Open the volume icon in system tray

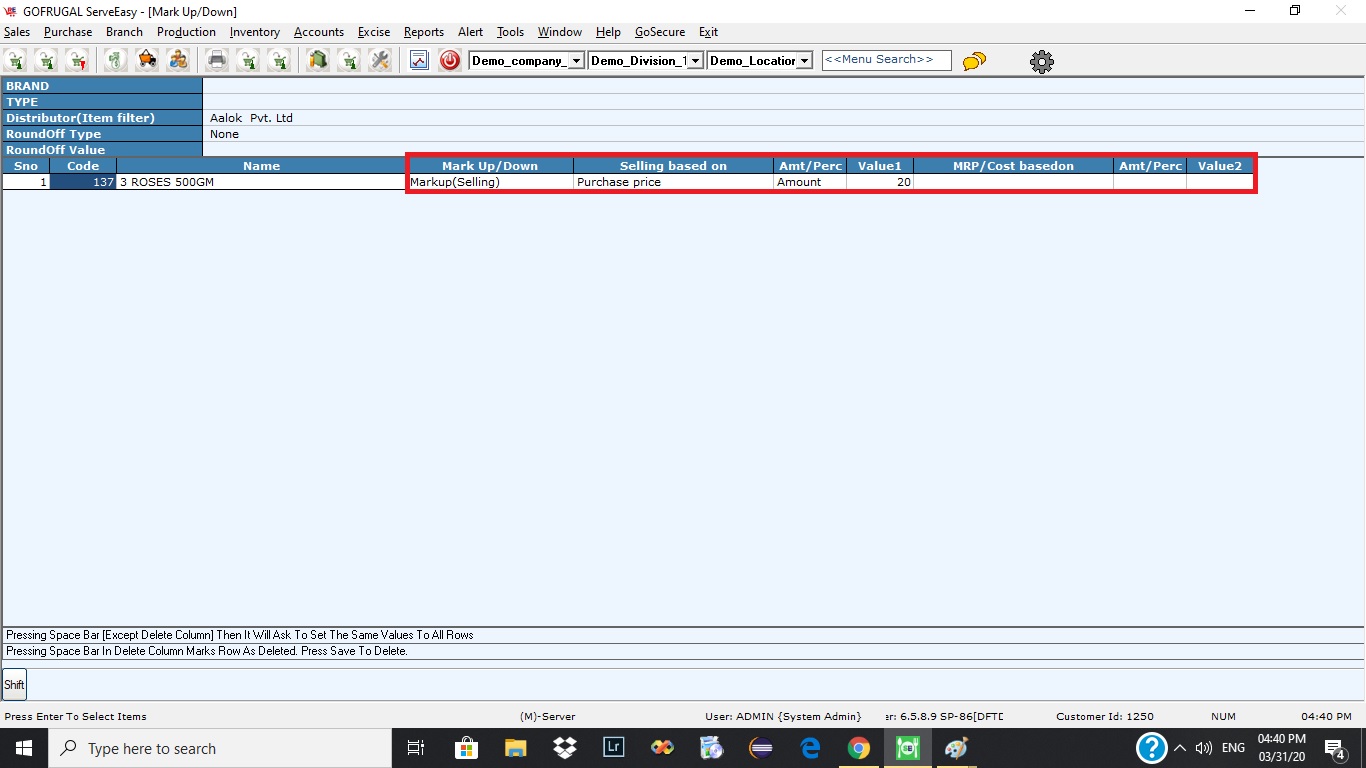1204,748
